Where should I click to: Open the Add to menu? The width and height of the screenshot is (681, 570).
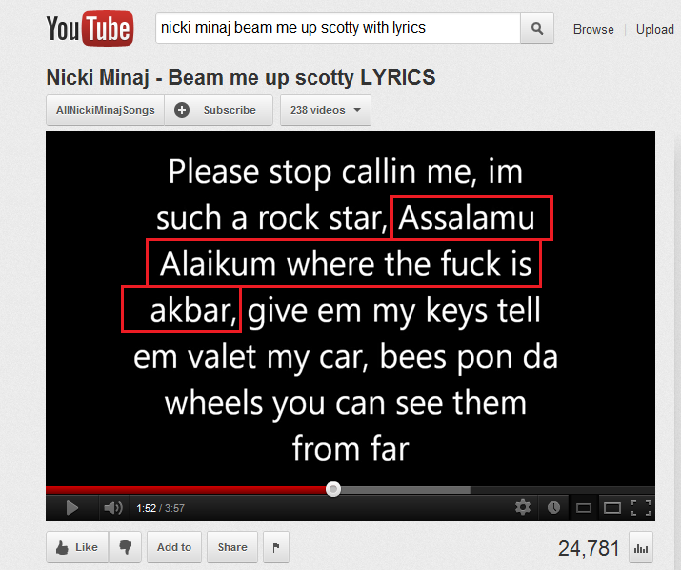(x=174, y=547)
